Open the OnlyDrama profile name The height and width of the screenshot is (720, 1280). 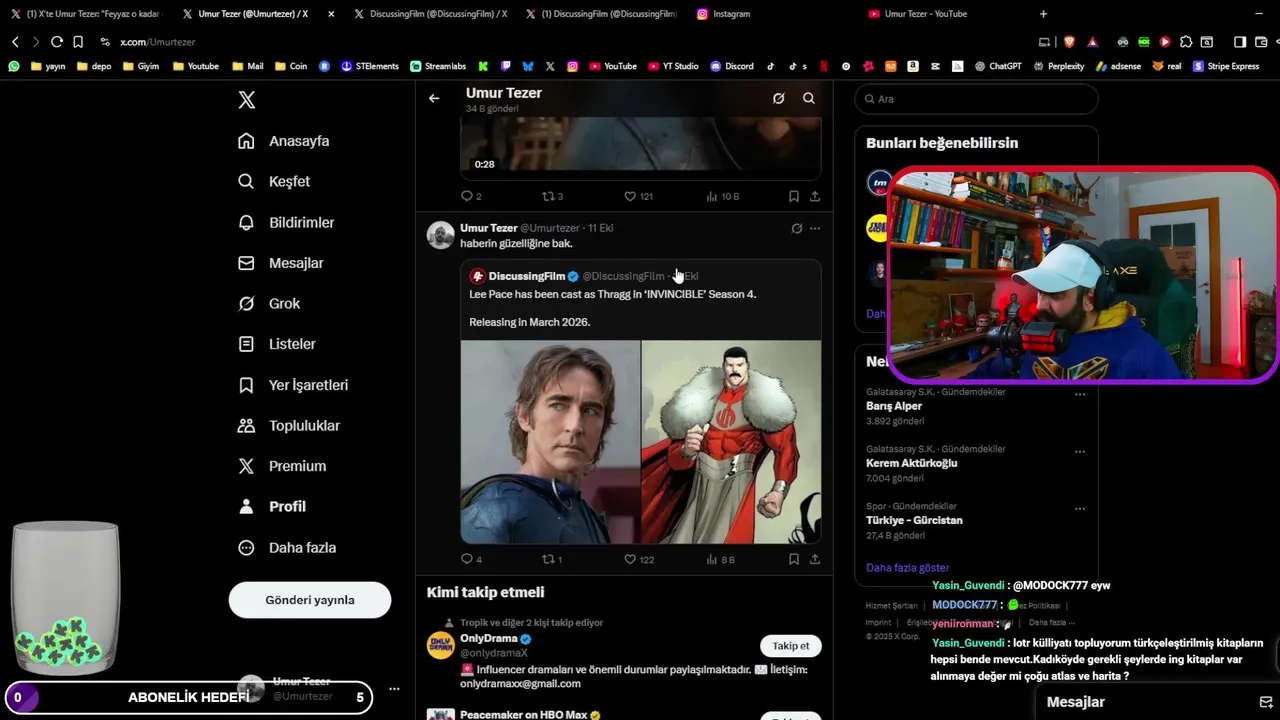489,638
